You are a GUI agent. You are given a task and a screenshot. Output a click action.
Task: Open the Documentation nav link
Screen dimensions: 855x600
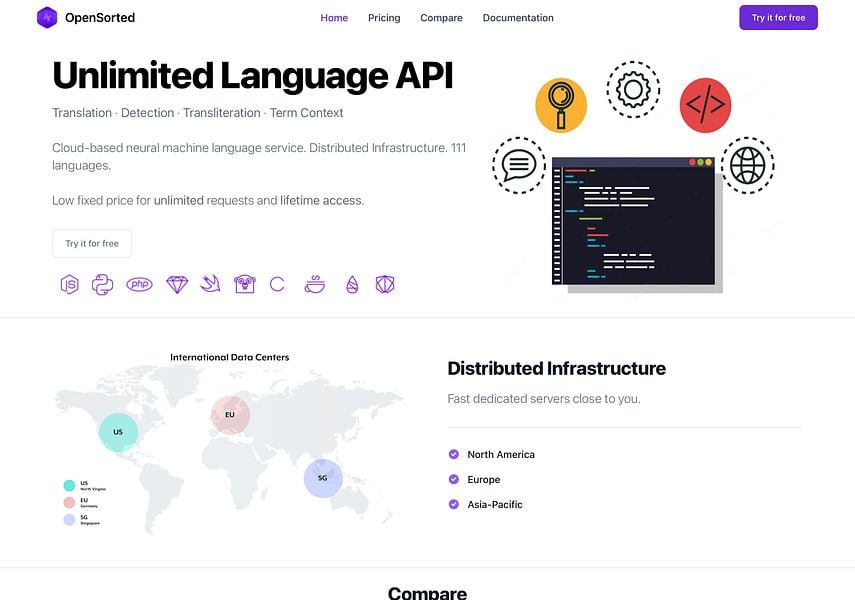(x=518, y=18)
